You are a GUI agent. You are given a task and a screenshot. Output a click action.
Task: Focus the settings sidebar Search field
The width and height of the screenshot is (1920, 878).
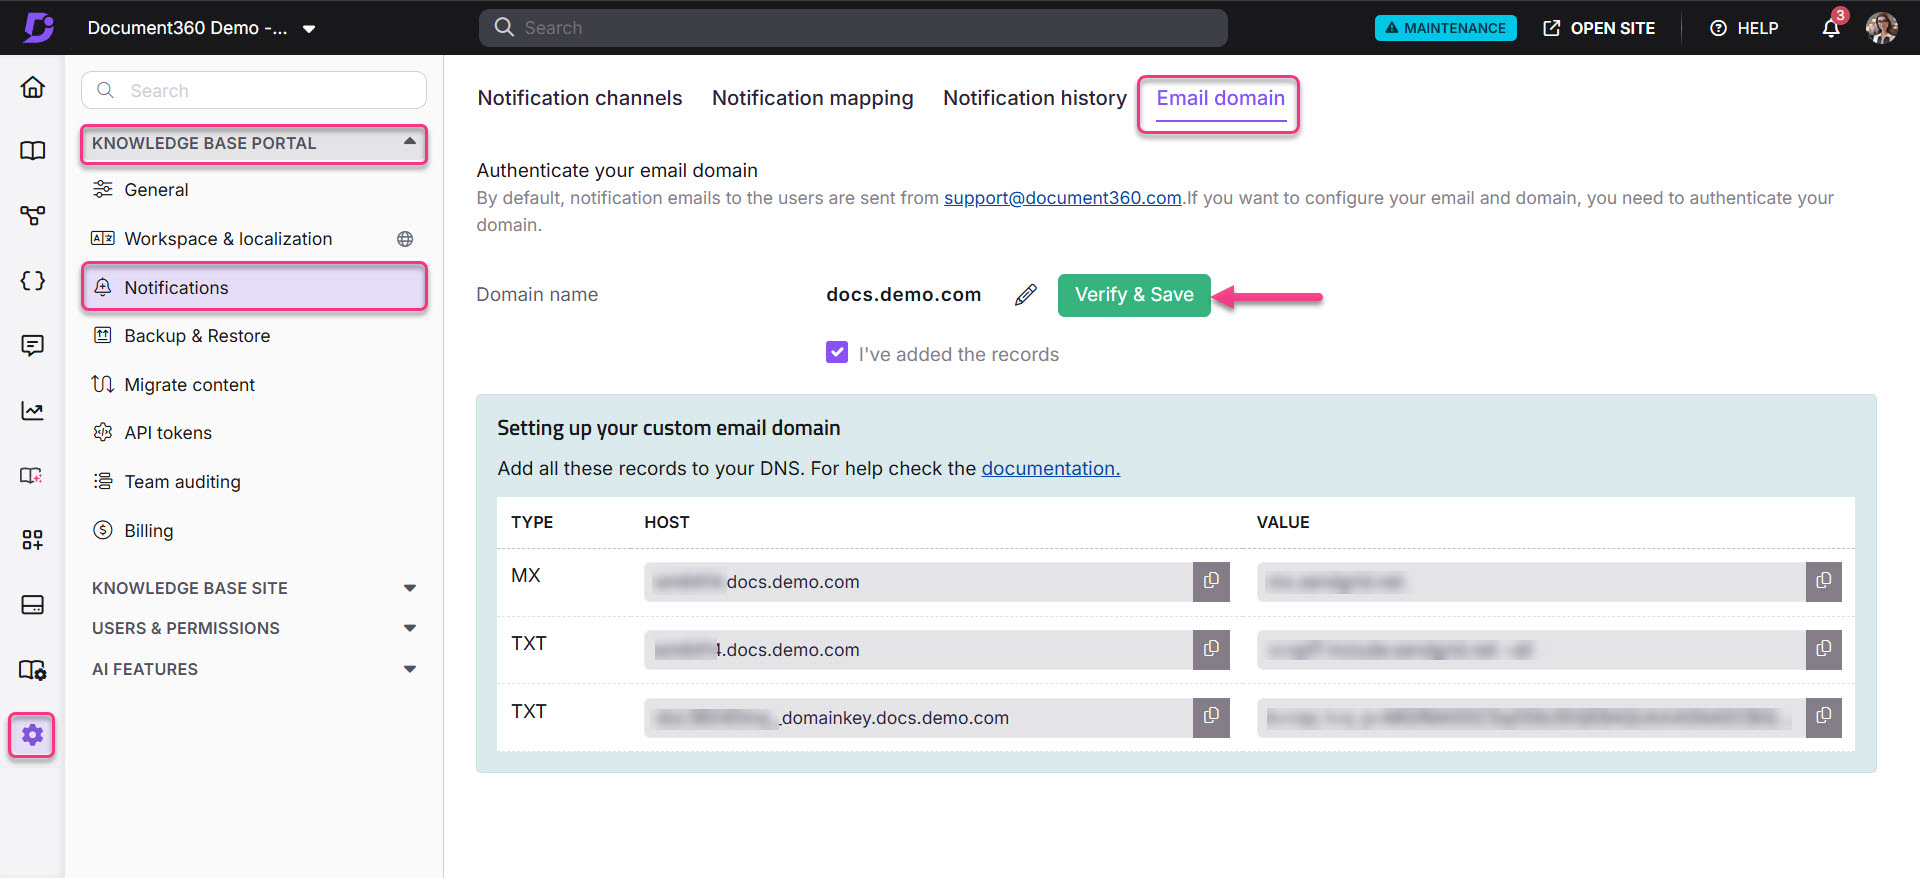click(x=254, y=90)
